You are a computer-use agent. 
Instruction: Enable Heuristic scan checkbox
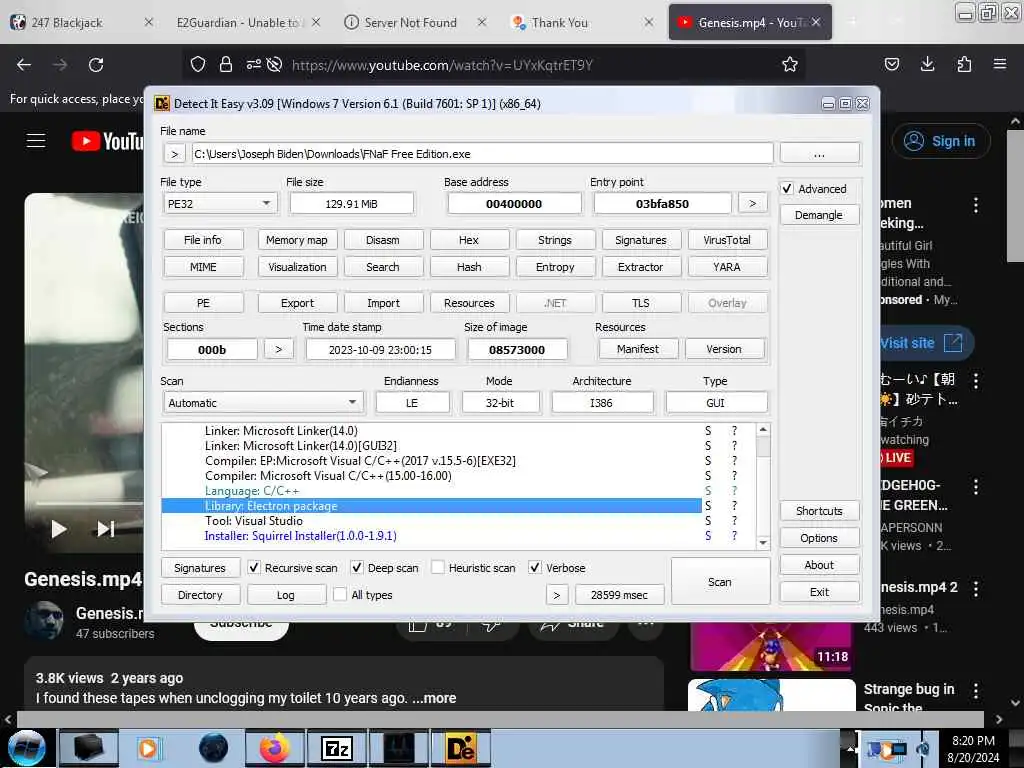pos(438,568)
